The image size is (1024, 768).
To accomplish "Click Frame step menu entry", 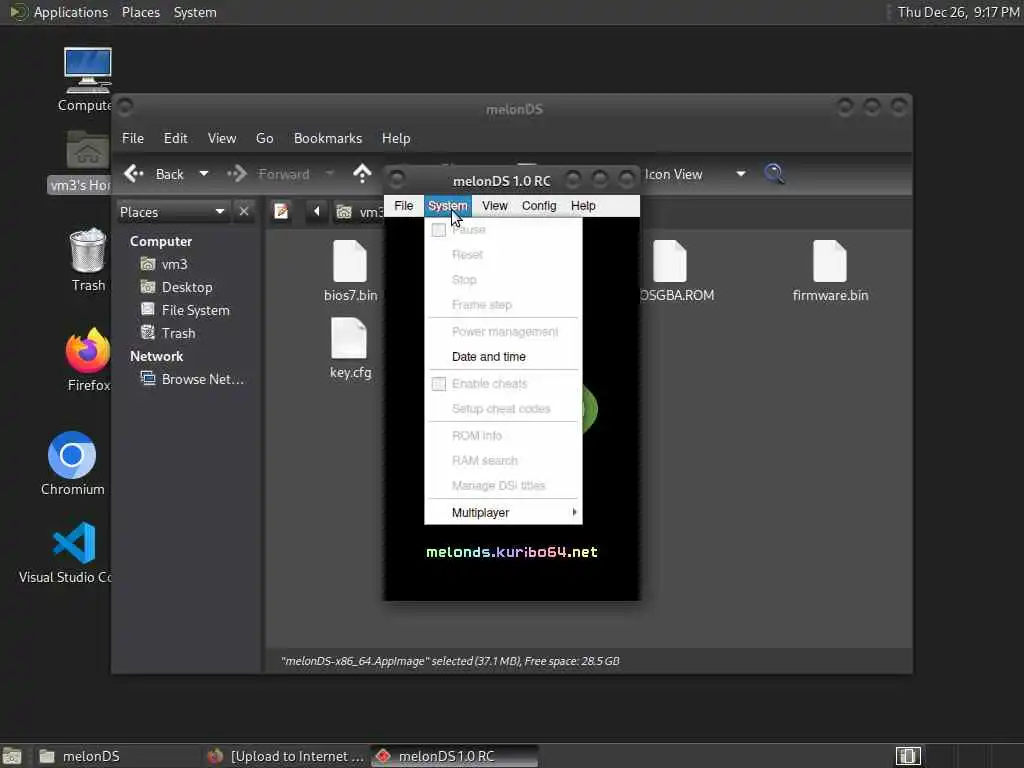I will coord(504,305).
